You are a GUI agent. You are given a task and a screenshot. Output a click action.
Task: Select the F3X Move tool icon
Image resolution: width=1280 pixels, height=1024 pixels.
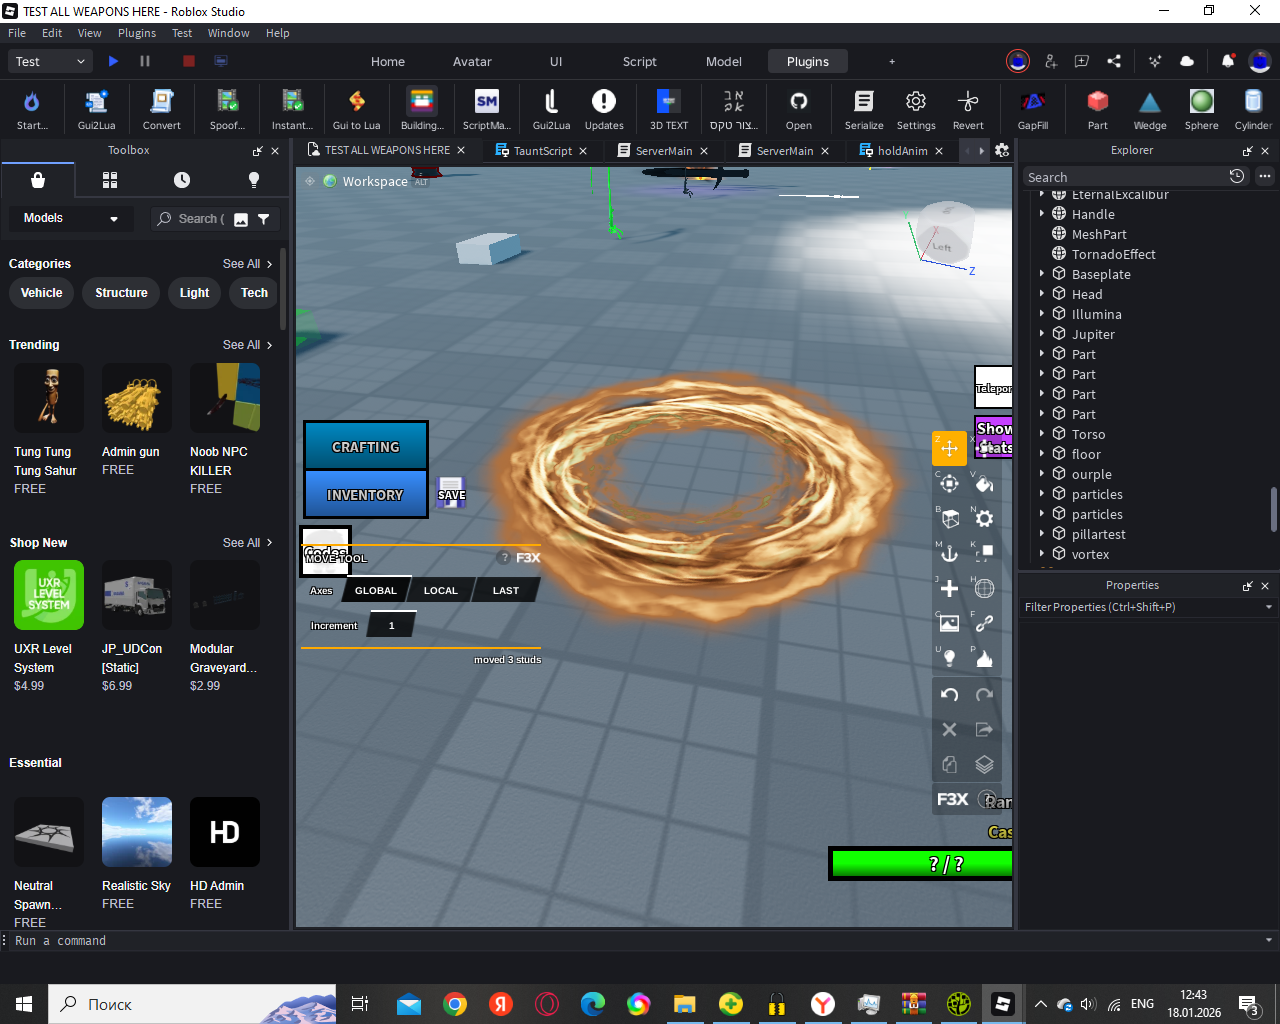pos(950,448)
